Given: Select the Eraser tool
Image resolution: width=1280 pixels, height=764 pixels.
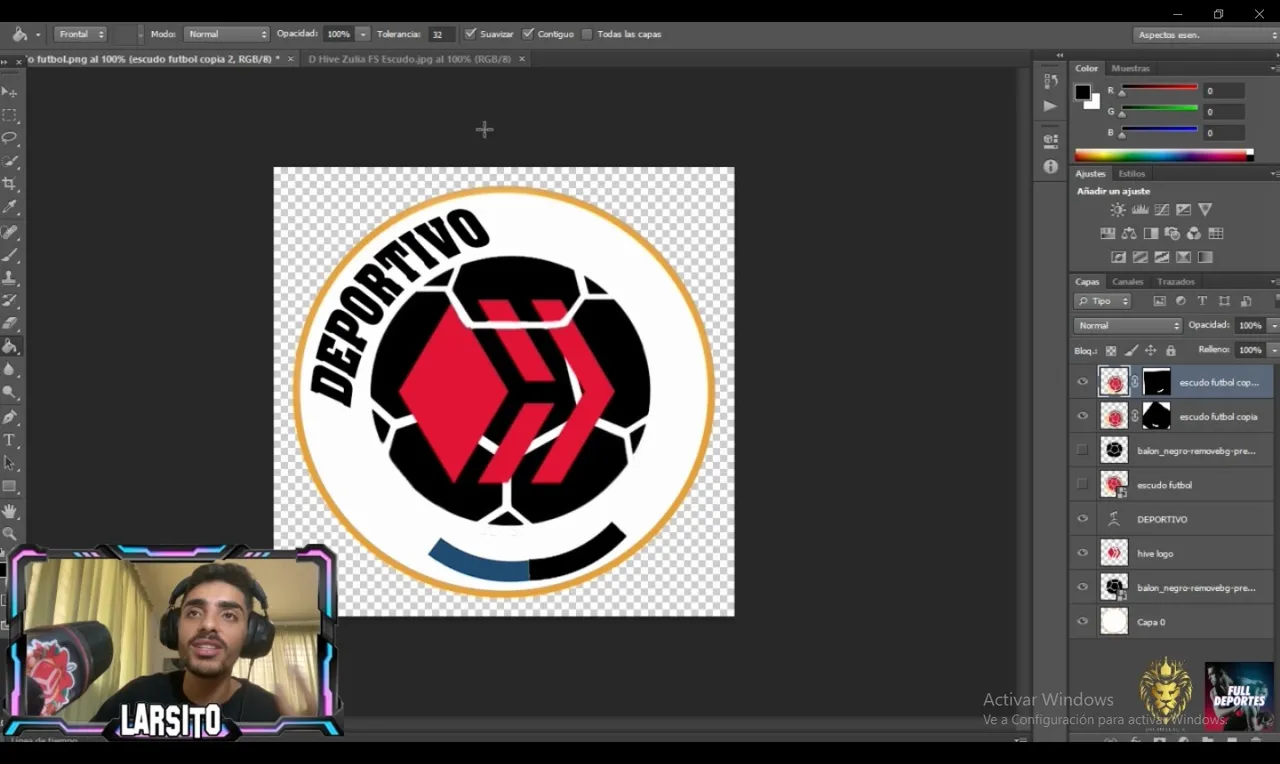Looking at the screenshot, I should tap(10, 324).
